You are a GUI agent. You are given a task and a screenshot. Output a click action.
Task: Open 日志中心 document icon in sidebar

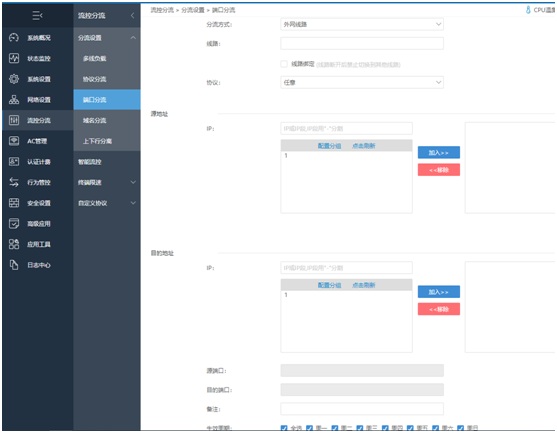tap(14, 265)
